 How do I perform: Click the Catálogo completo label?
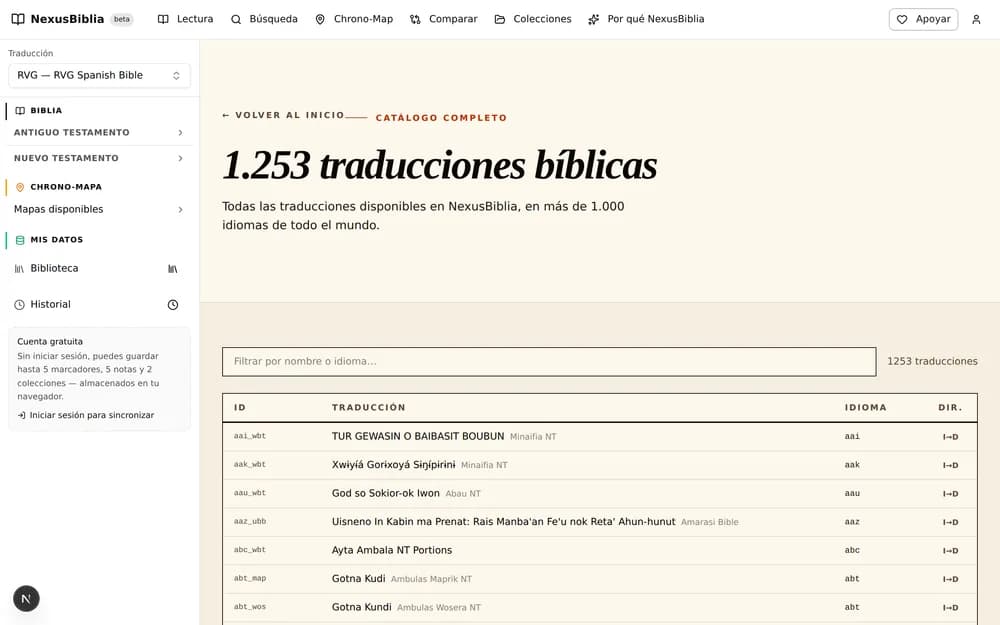(x=441, y=118)
